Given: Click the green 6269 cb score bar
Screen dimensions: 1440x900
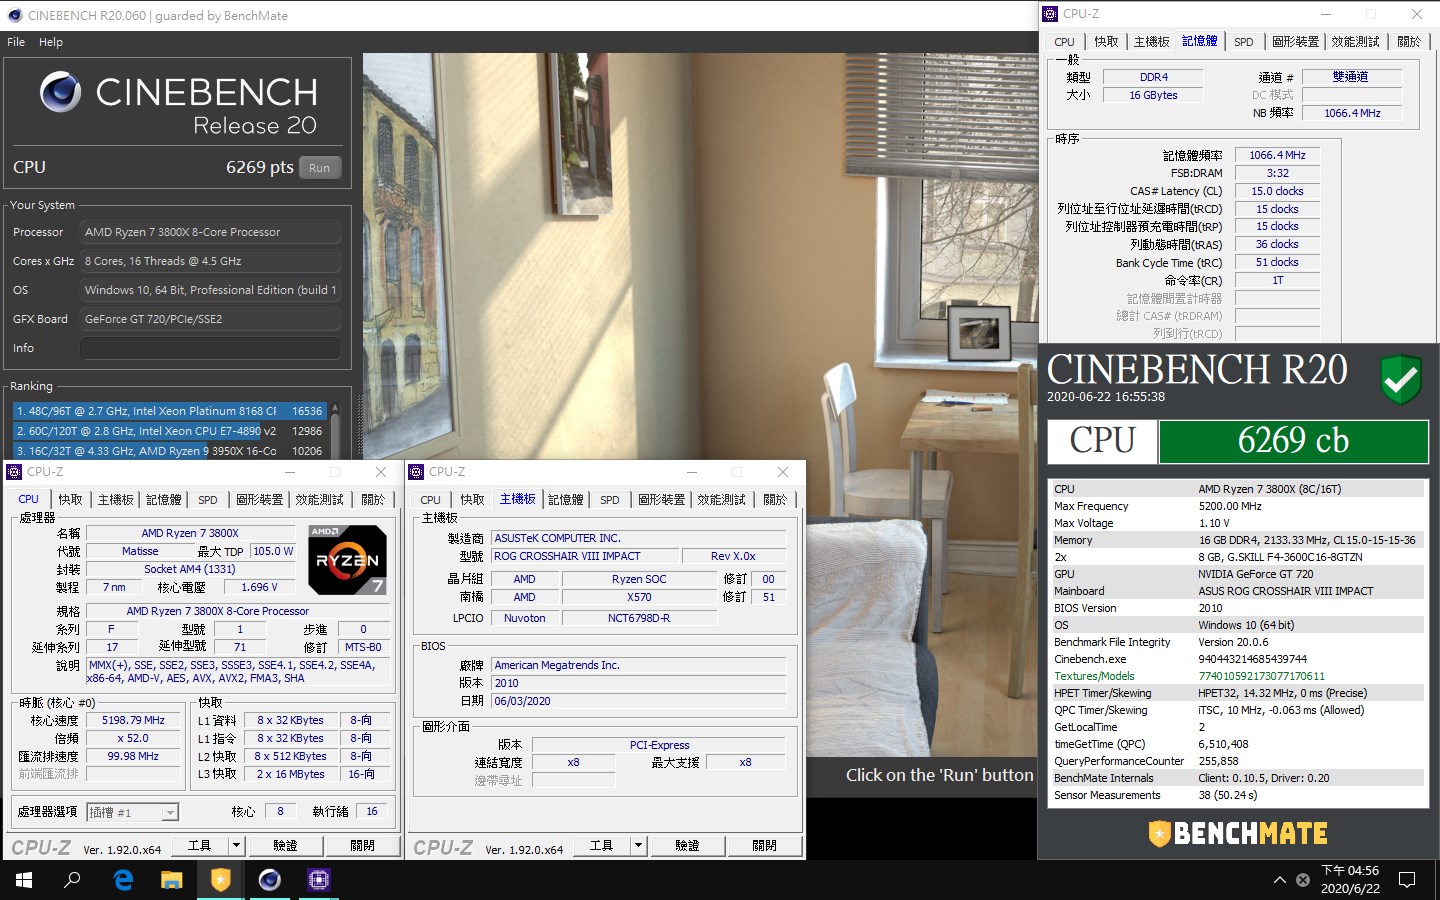Looking at the screenshot, I should coord(1293,441).
